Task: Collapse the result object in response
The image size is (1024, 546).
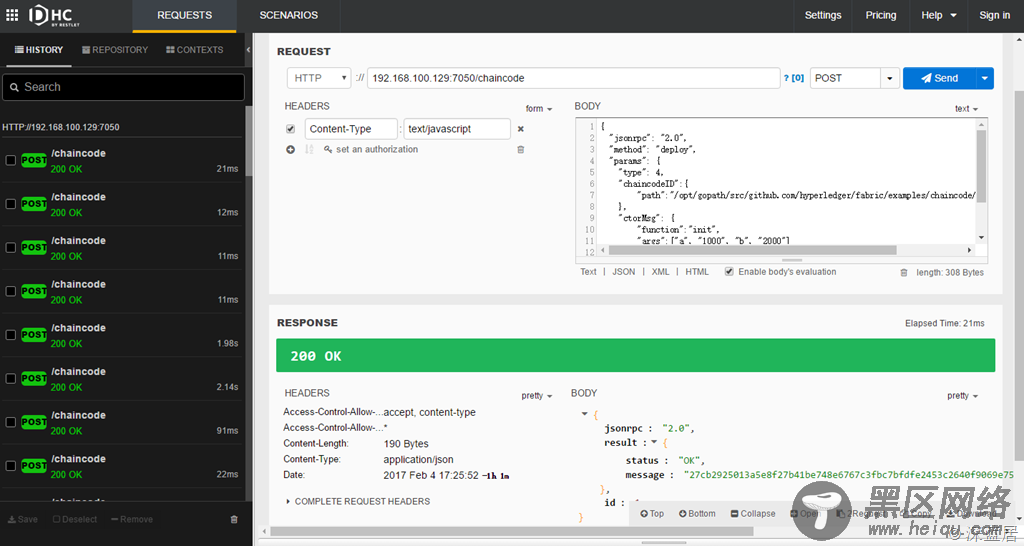Action: click(654, 442)
